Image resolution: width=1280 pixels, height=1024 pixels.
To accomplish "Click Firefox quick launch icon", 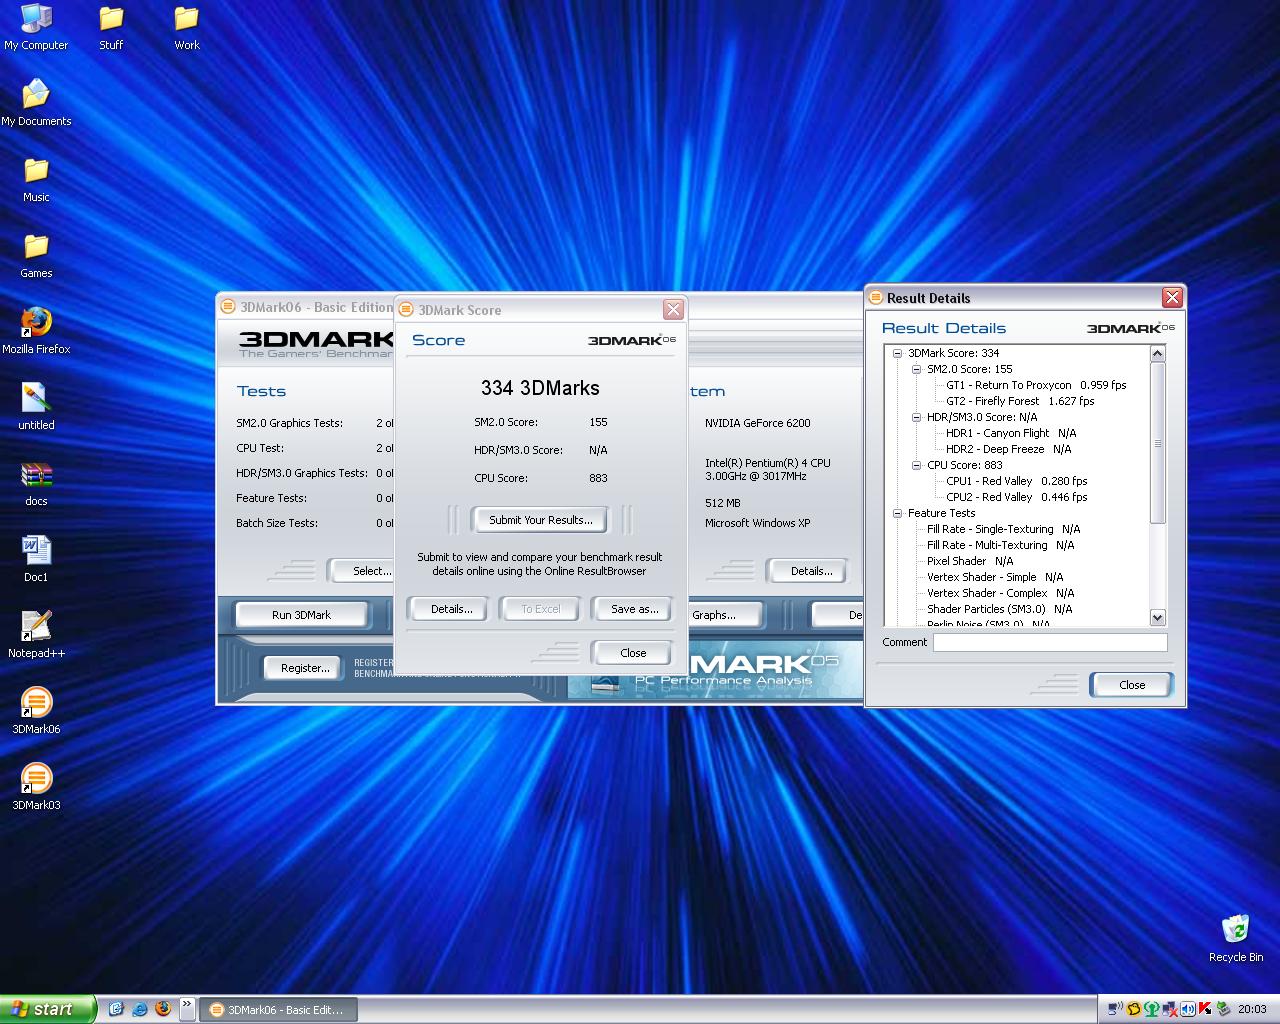I will click(163, 1009).
